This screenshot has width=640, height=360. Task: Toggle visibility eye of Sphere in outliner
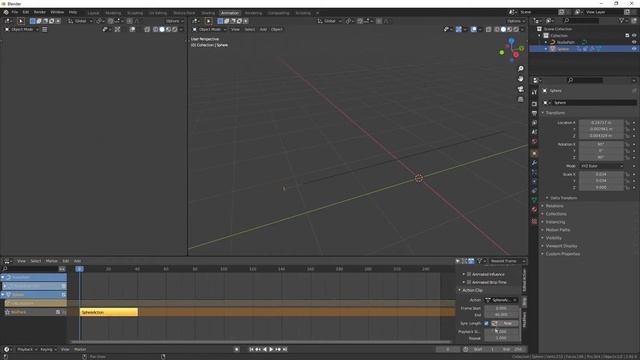[634, 49]
